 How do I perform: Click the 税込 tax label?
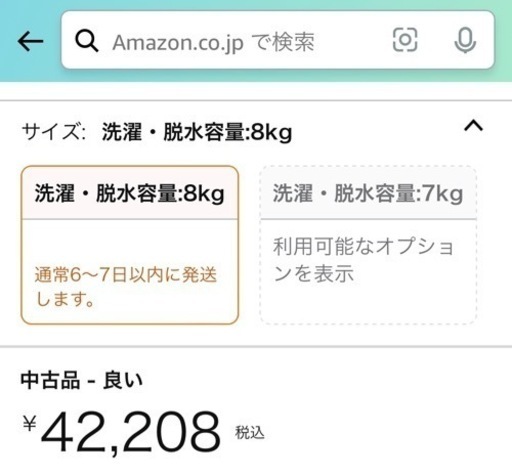(250, 433)
